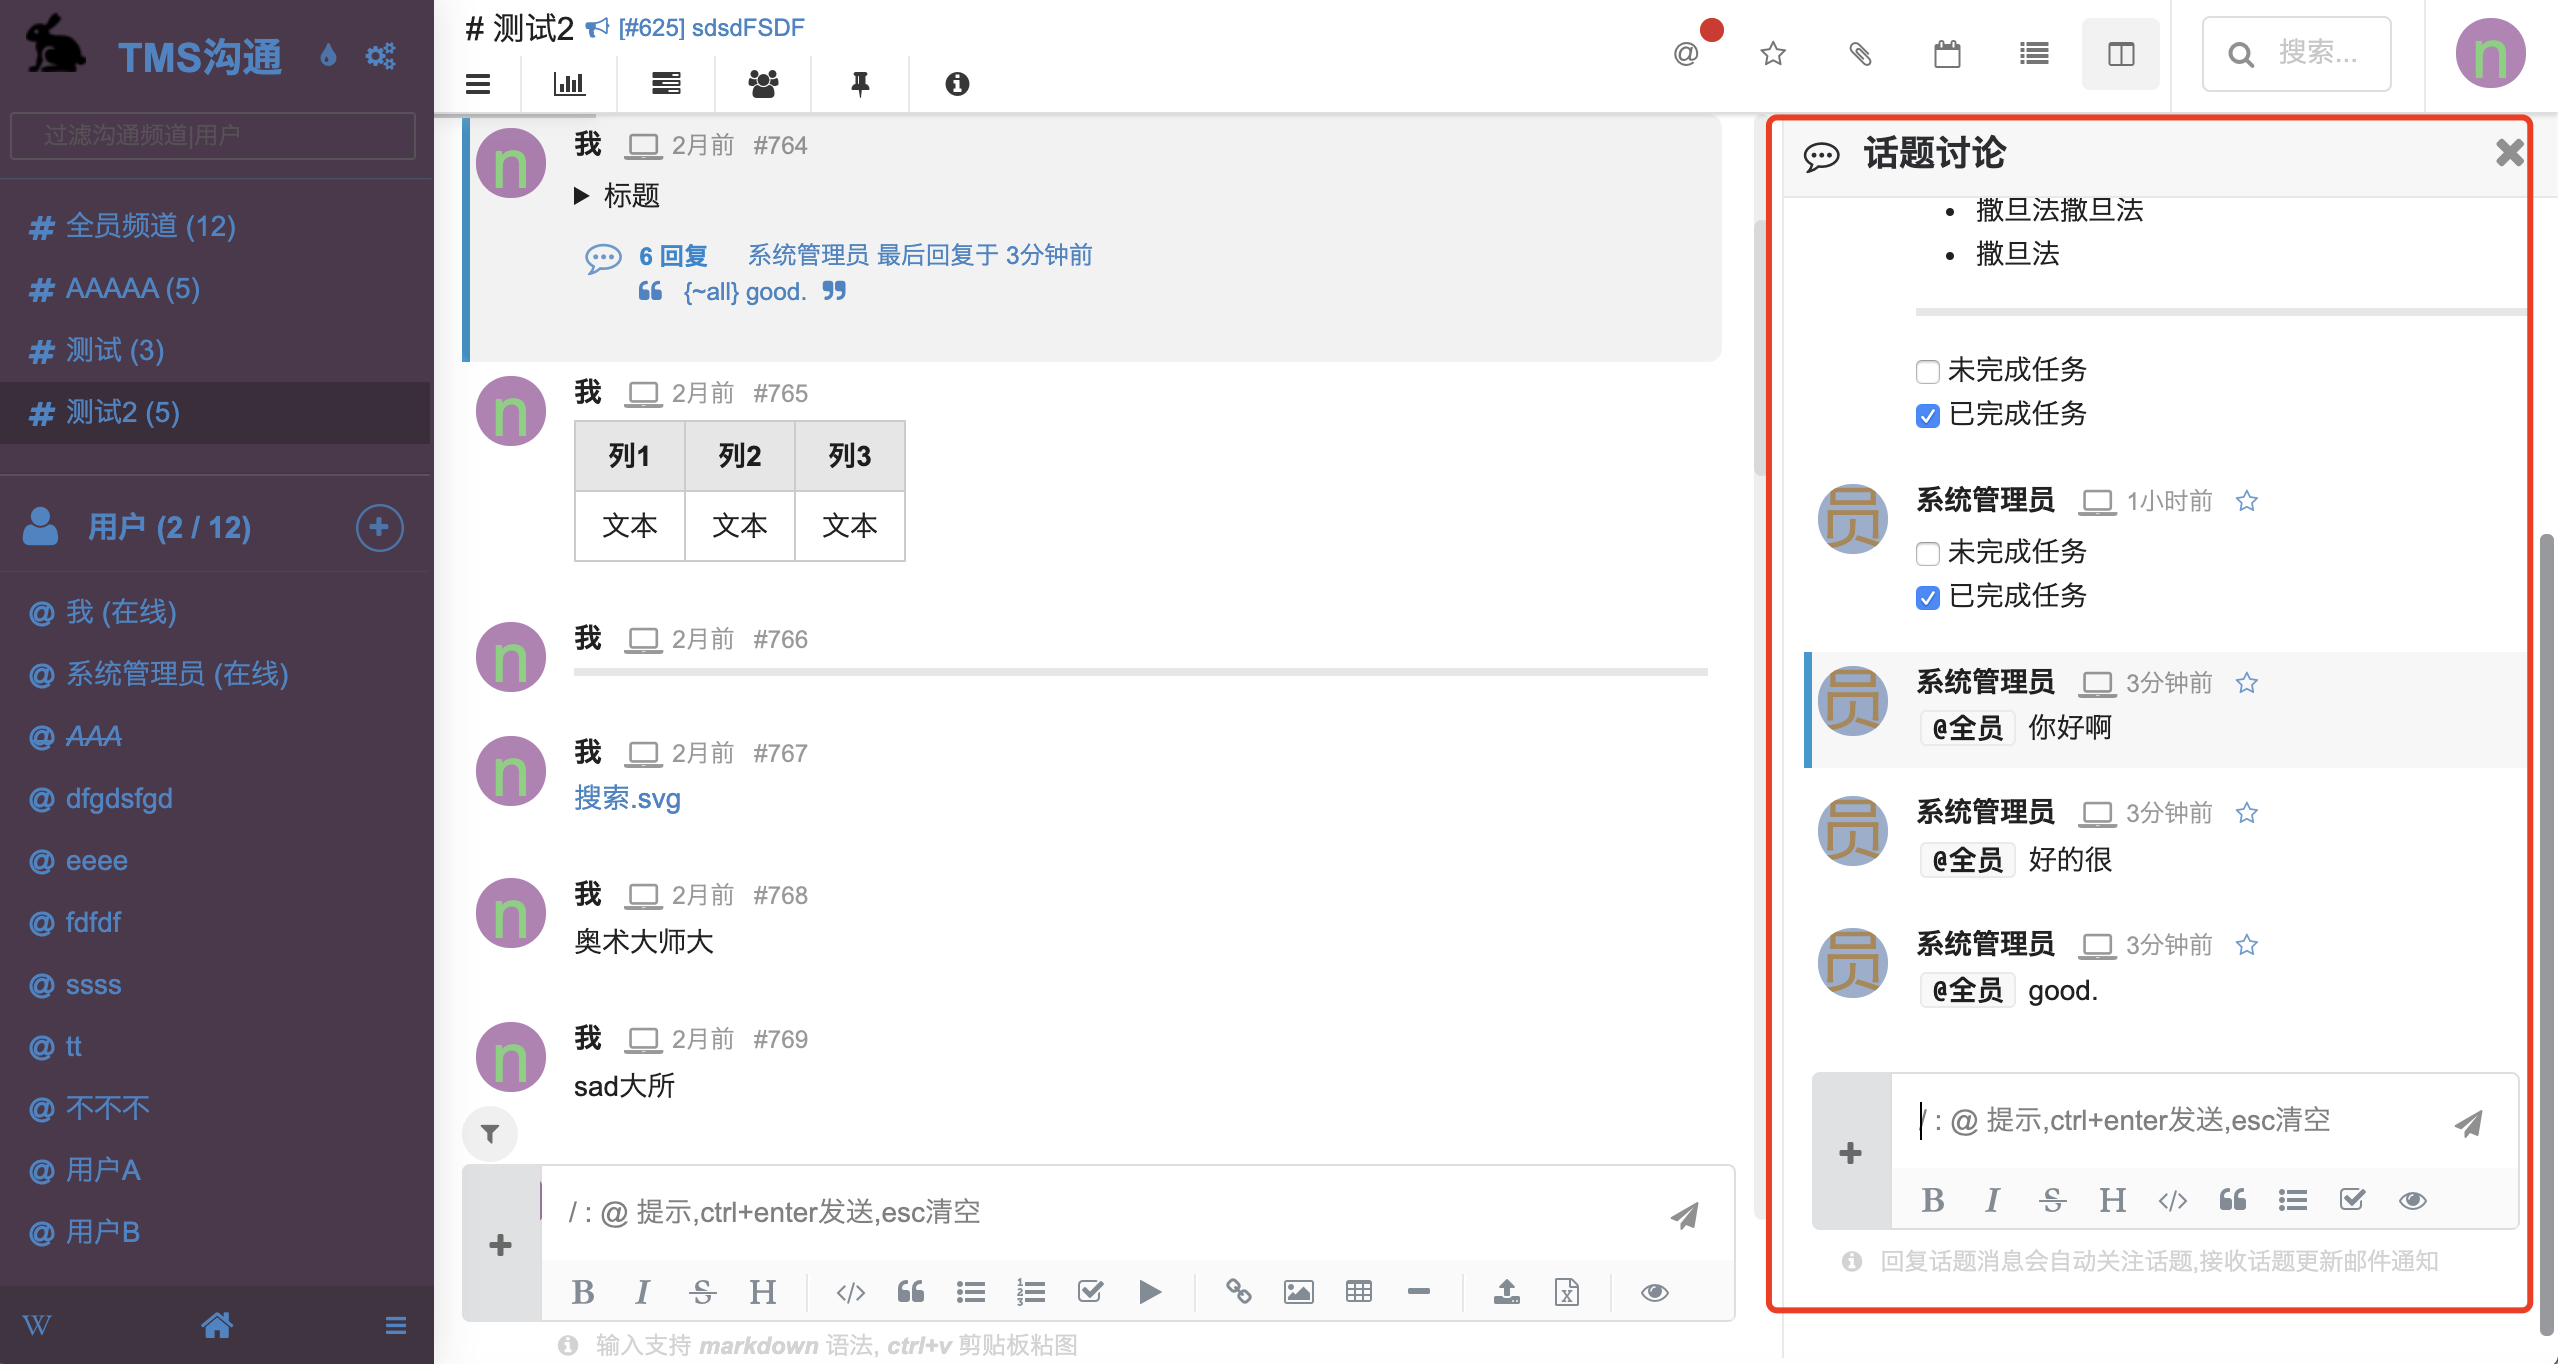Add a user with the plus circle
Image resolution: width=2558 pixels, height=1364 pixels.
pyautogui.click(x=379, y=527)
